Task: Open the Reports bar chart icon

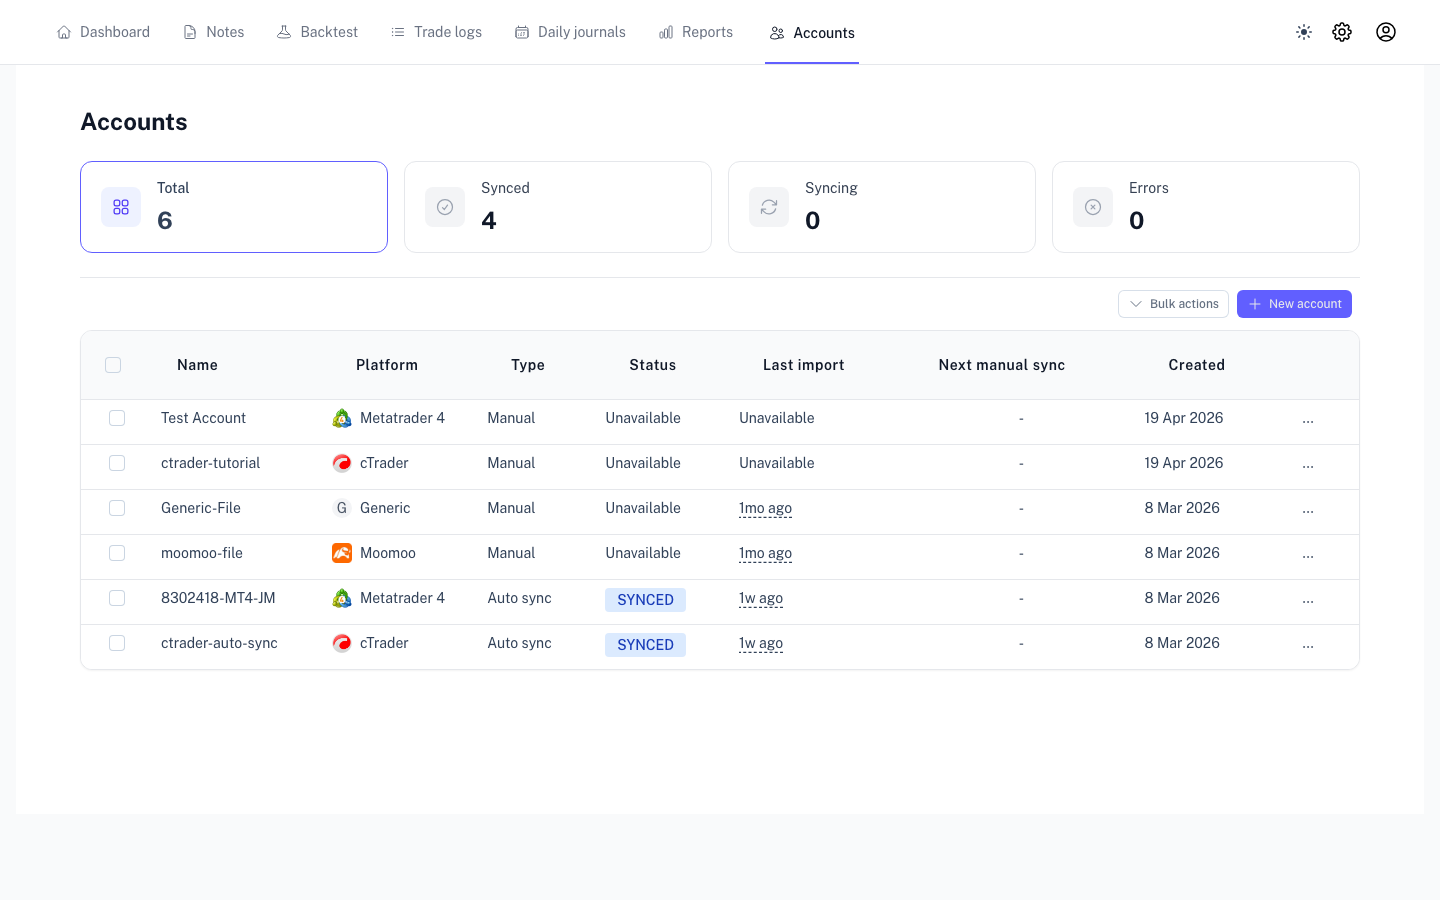Action: pos(666,31)
